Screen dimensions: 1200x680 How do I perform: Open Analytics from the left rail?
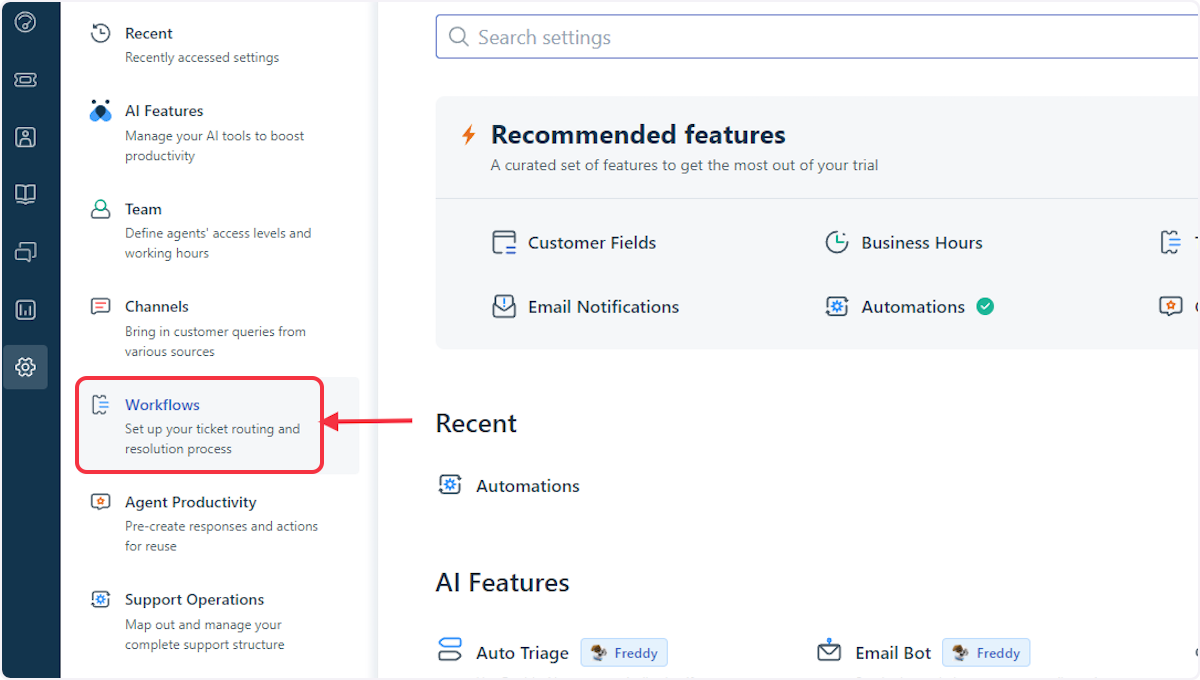27,309
